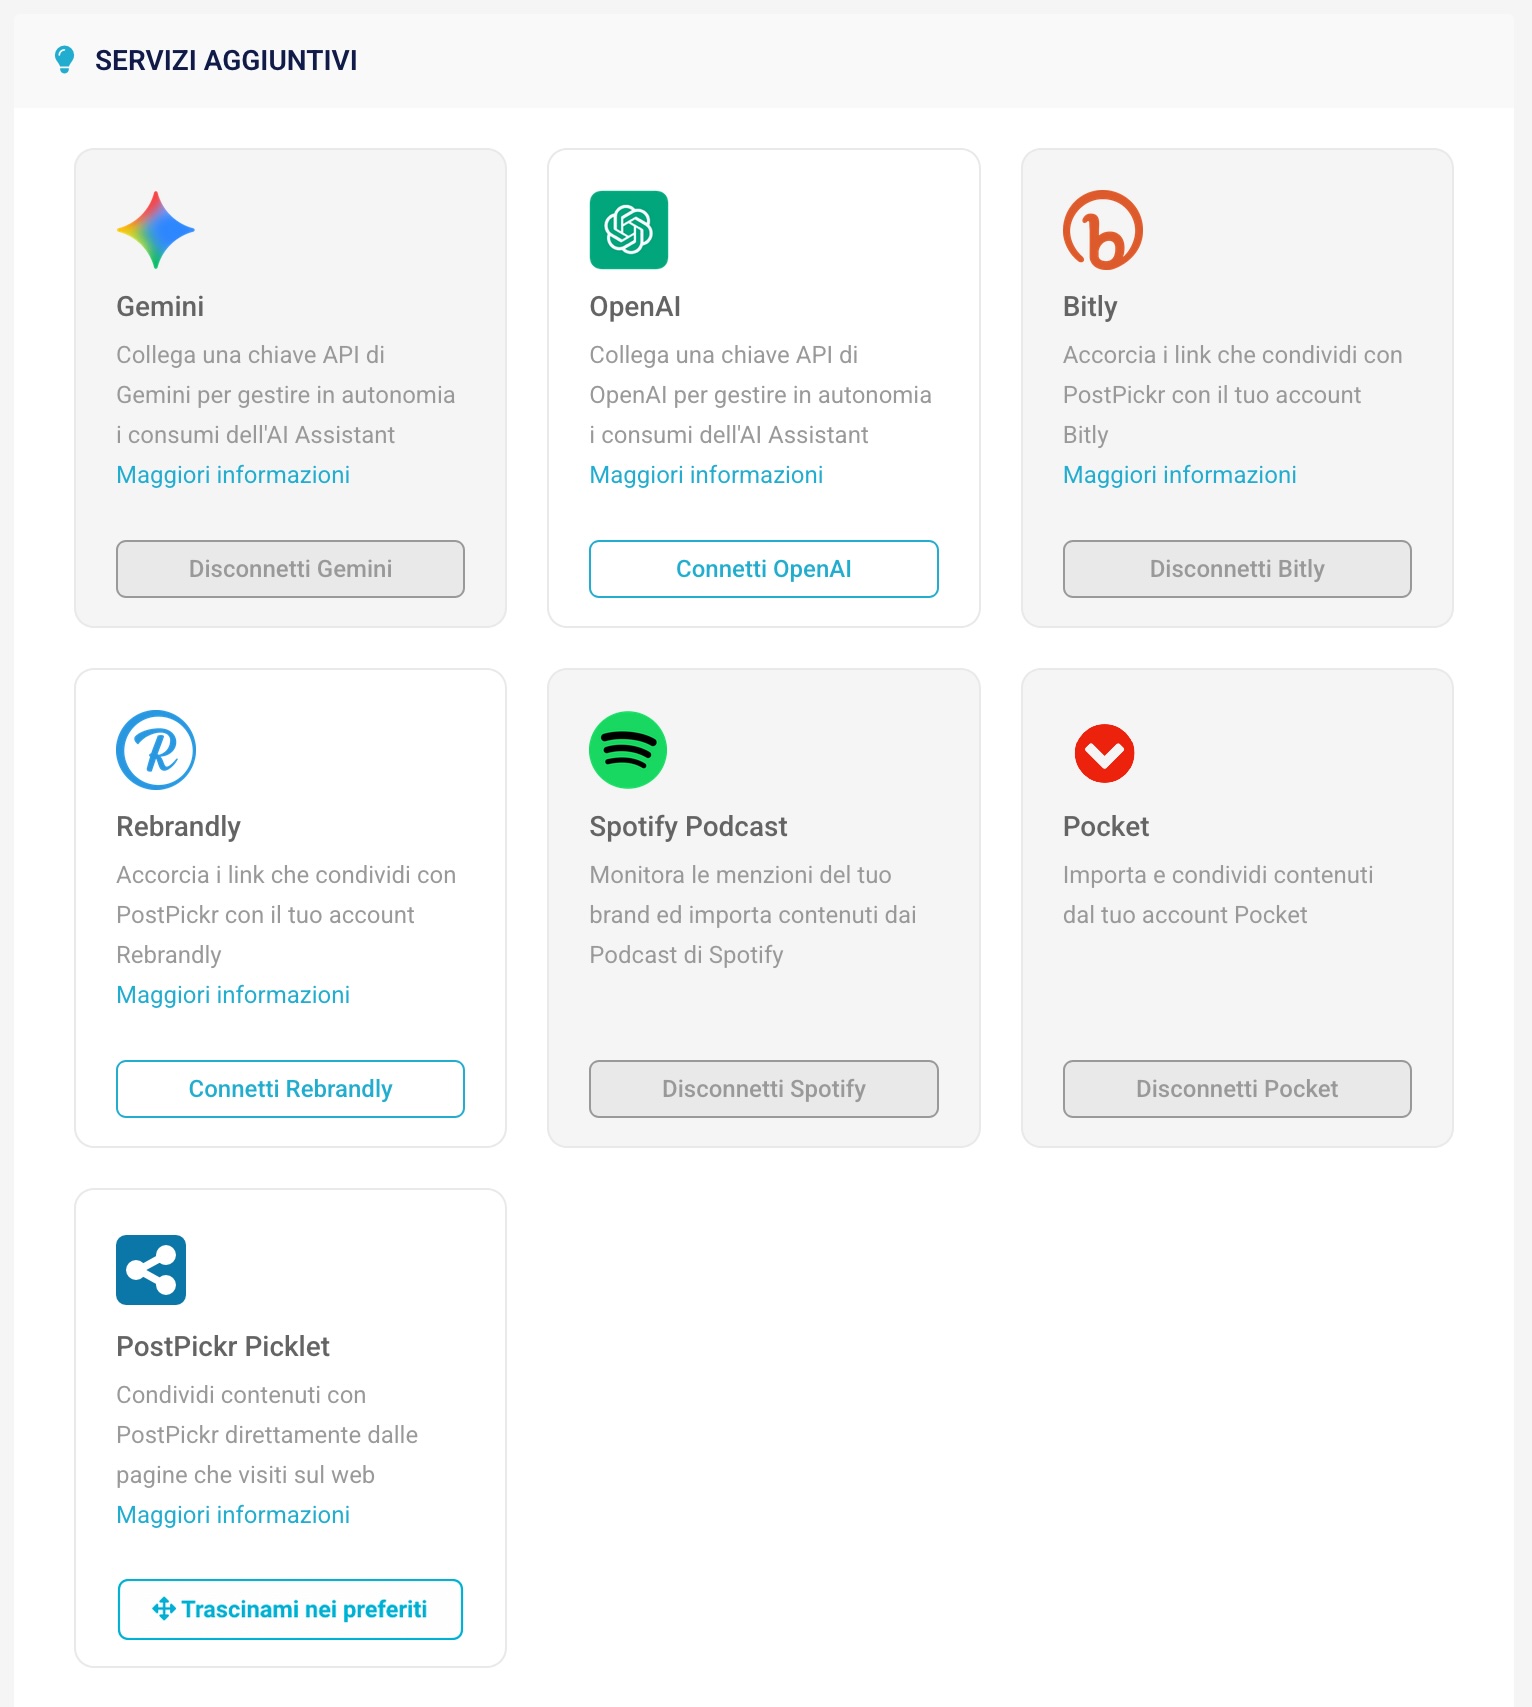This screenshot has height=1707, width=1532.
Task: Open Maggiori informazioni link under Gemini
Action: [x=233, y=475]
